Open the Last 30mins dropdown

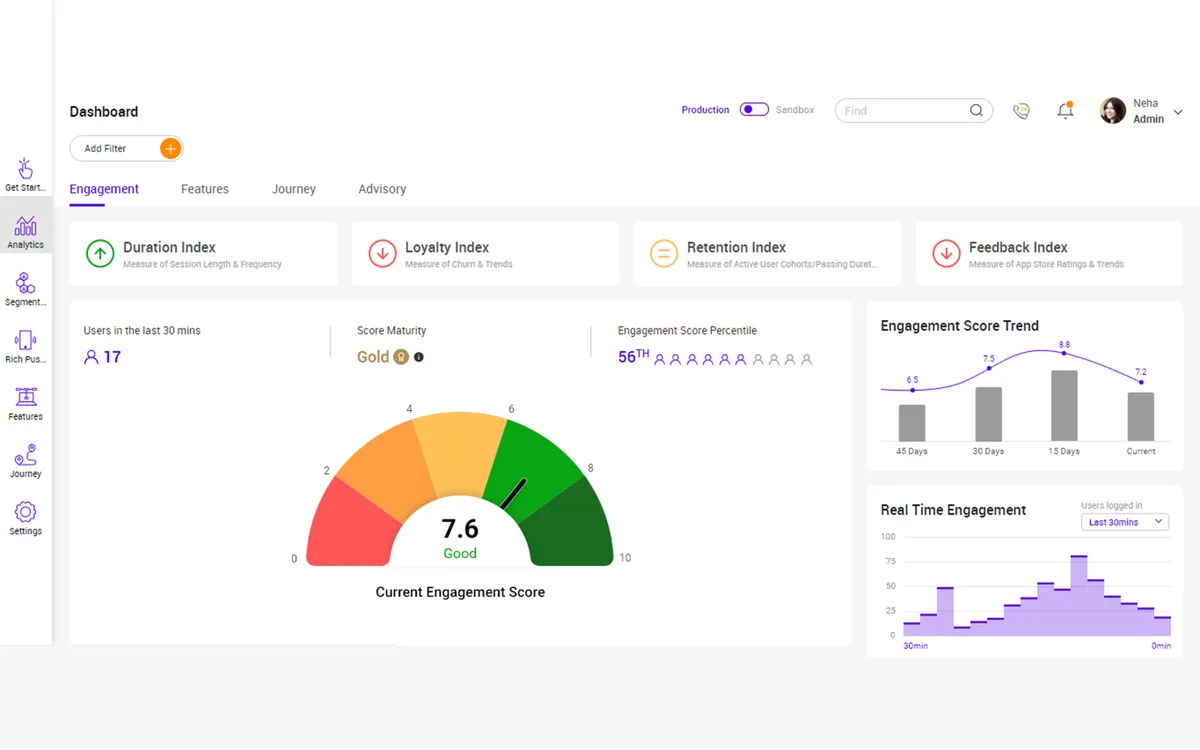(x=1125, y=522)
